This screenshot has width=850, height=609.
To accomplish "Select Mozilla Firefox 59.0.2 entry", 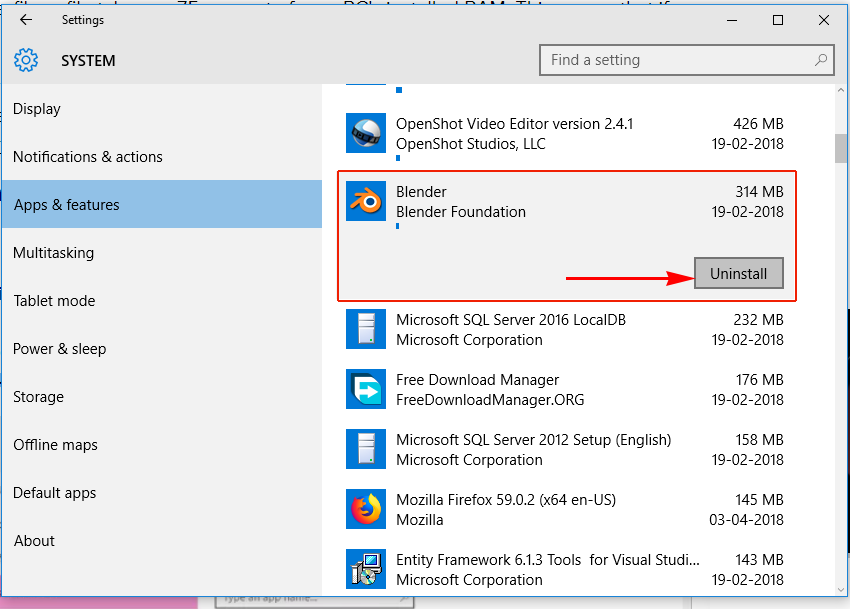I will point(565,509).
